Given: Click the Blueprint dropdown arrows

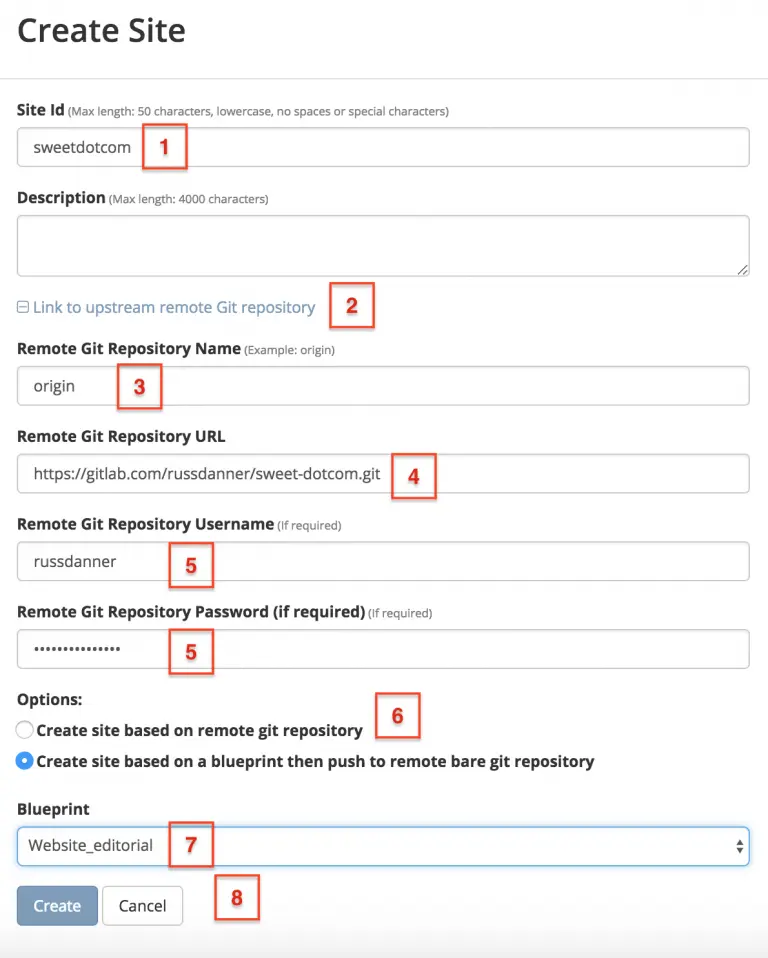Looking at the screenshot, I should click(x=739, y=846).
